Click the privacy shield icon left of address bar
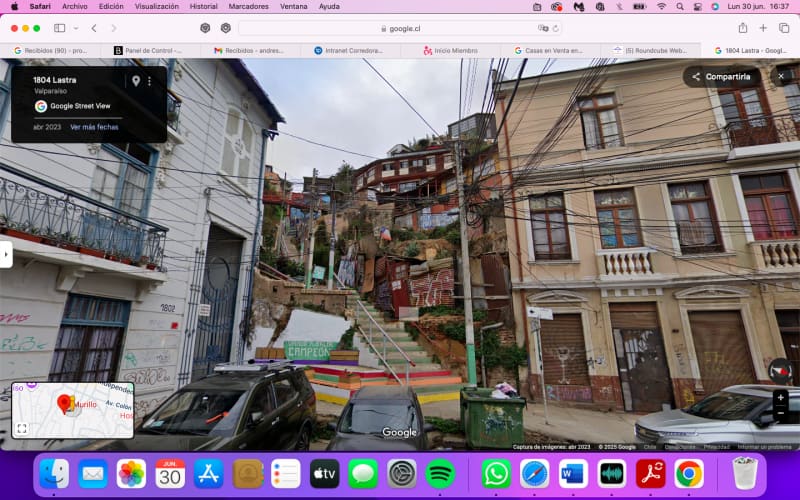 click(x=205, y=28)
